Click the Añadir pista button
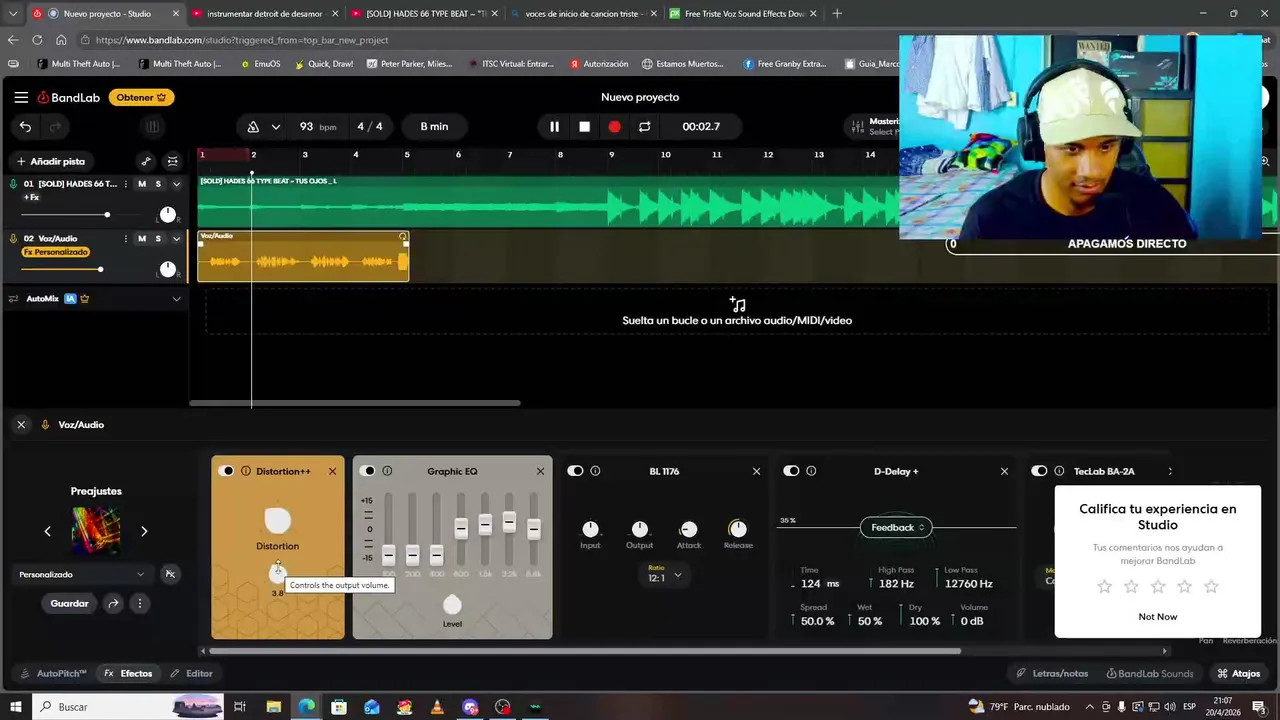Image resolution: width=1280 pixels, height=720 pixels. tap(50, 161)
